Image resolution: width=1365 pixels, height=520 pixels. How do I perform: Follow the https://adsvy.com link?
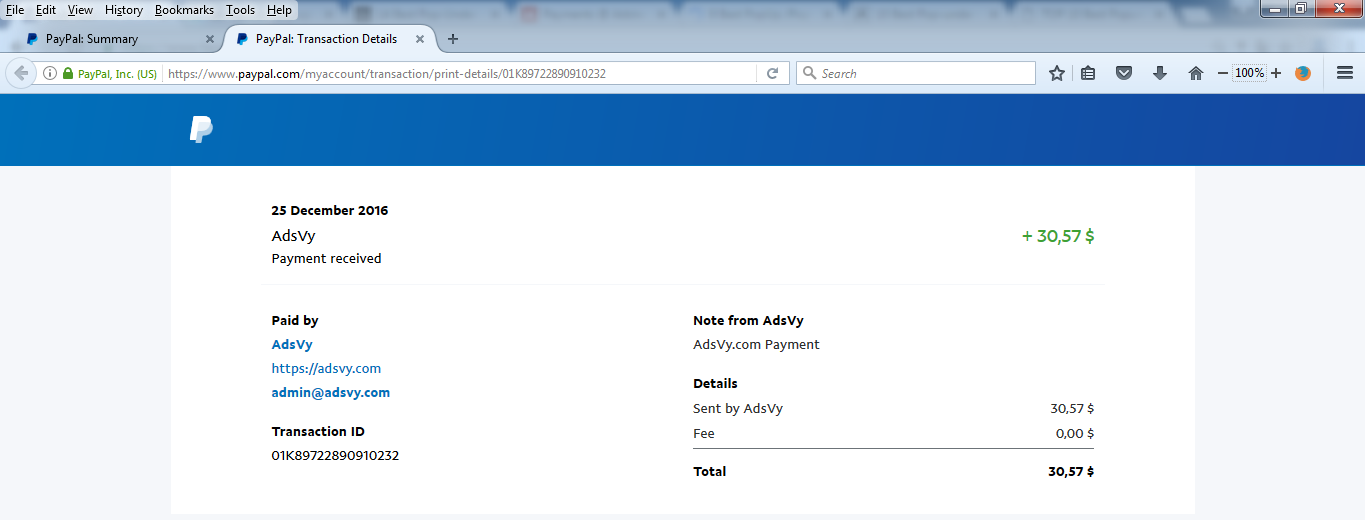326,369
